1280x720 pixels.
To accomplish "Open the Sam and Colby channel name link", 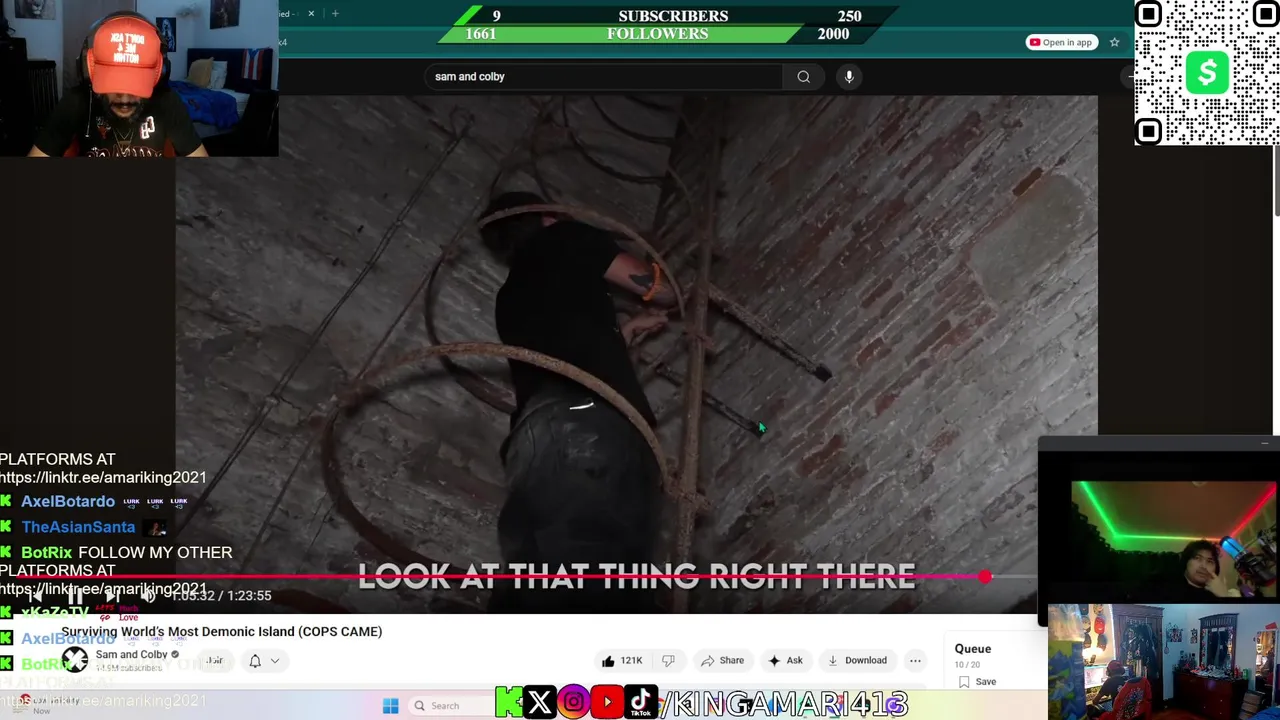I will 131,654.
